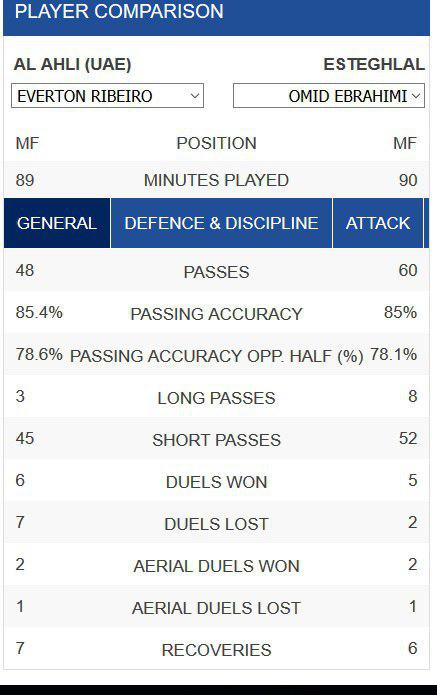Select the General tab
The height and width of the screenshot is (695, 437).
(57, 223)
